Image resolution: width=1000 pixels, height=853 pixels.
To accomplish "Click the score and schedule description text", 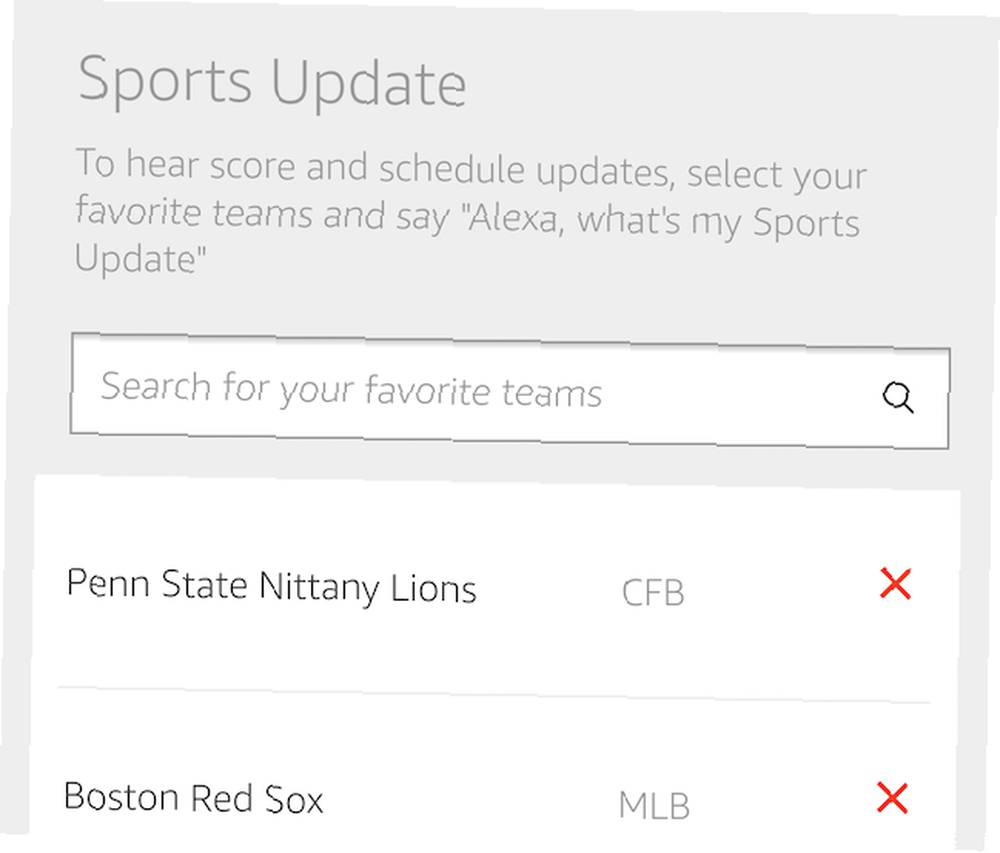I will point(471,212).
